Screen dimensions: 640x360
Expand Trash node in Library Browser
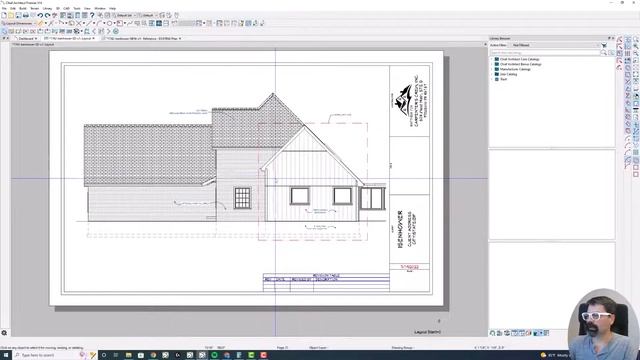pos(492,79)
